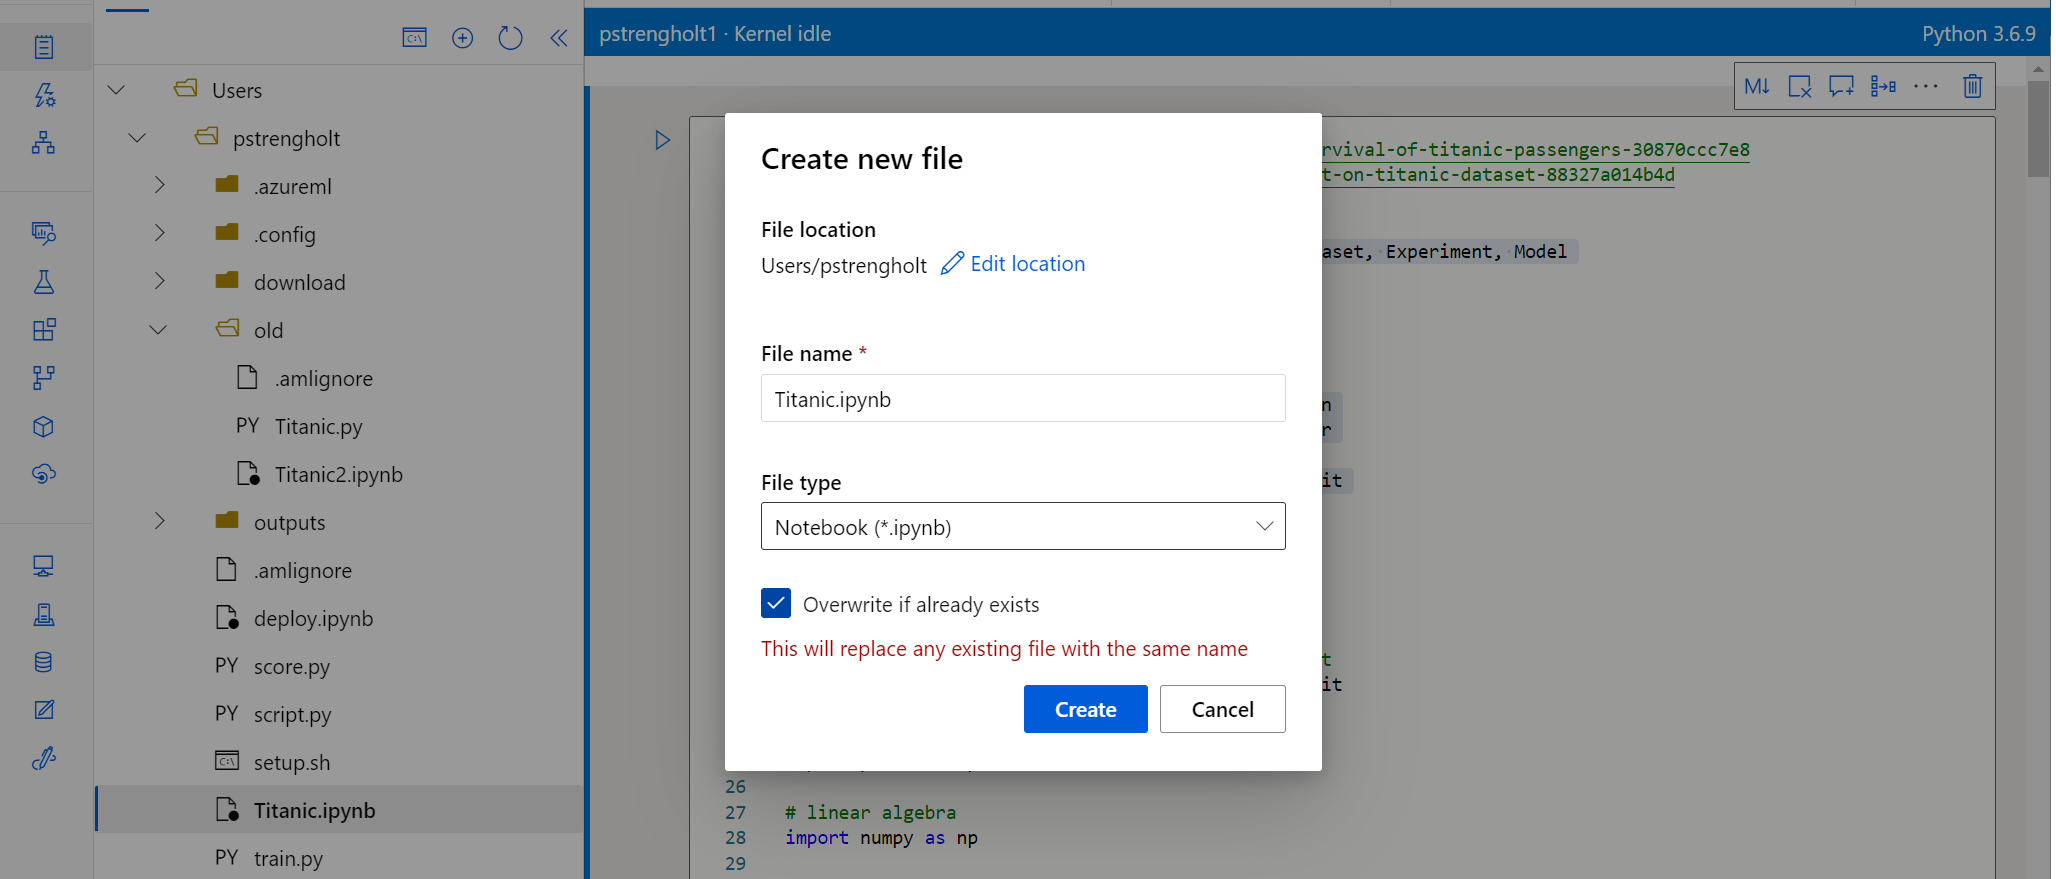Click the add new file plus icon
2056x879 pixels.
(x=462, y=38)
